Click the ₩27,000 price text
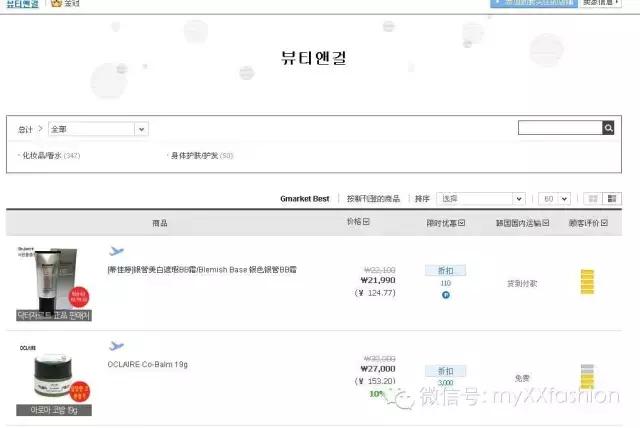This screenshot has height=428, width=640. click(x=378, y=369)
